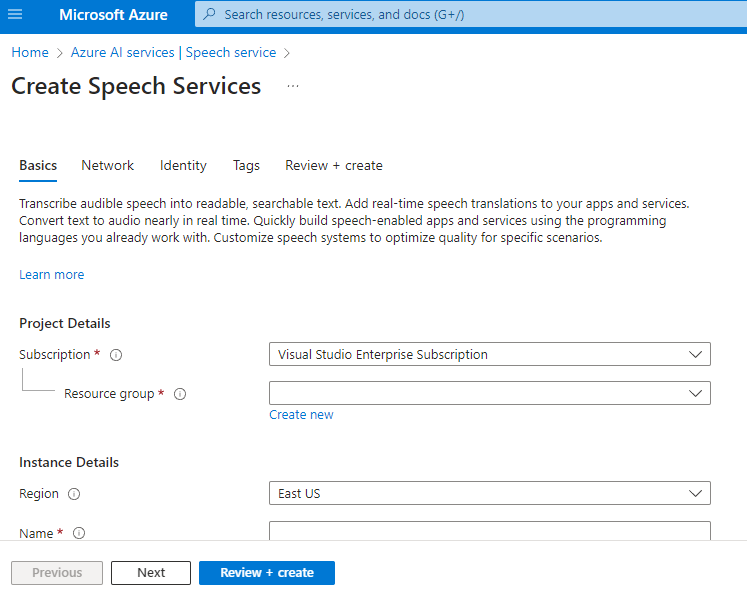The width and height of the screenshot is (747, 599).
Task: Open the Identity tab
Action: [183, 166]
